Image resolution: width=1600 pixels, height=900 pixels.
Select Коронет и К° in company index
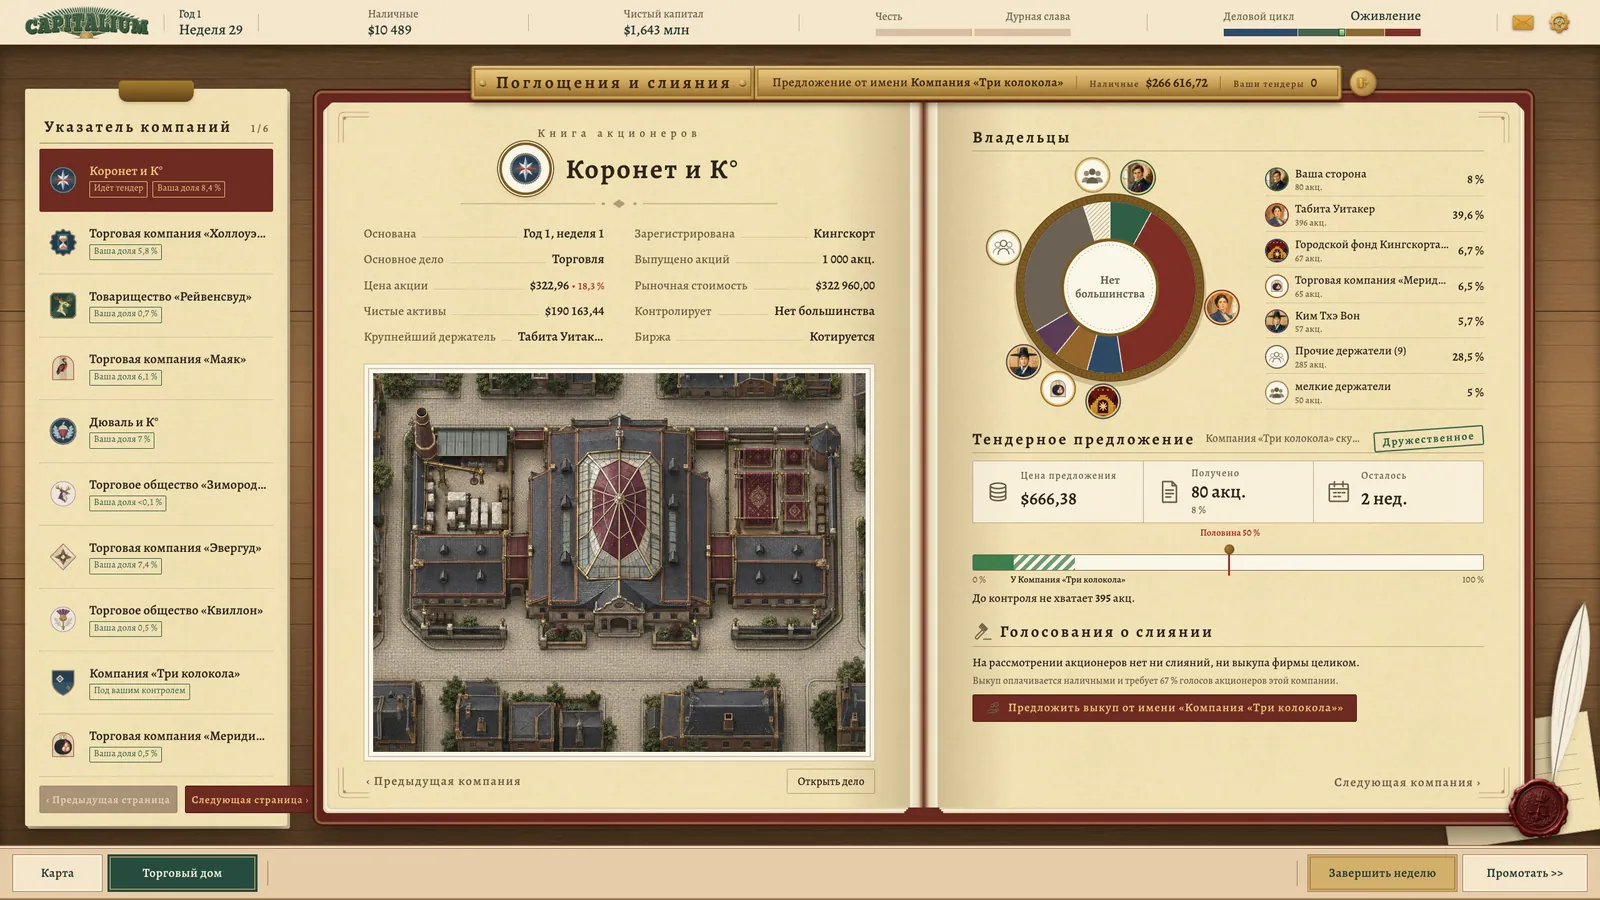pyautogui.click(x=156, y=180)
